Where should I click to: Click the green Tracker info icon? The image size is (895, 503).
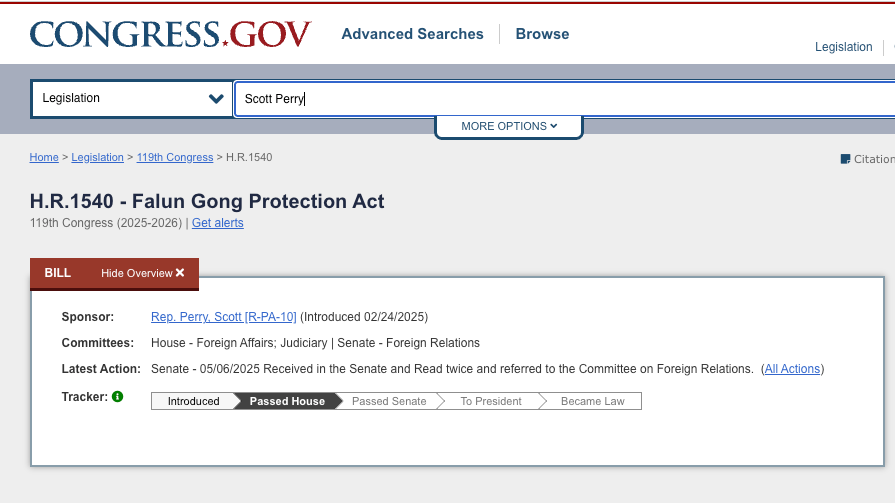(x=117, y=397)
